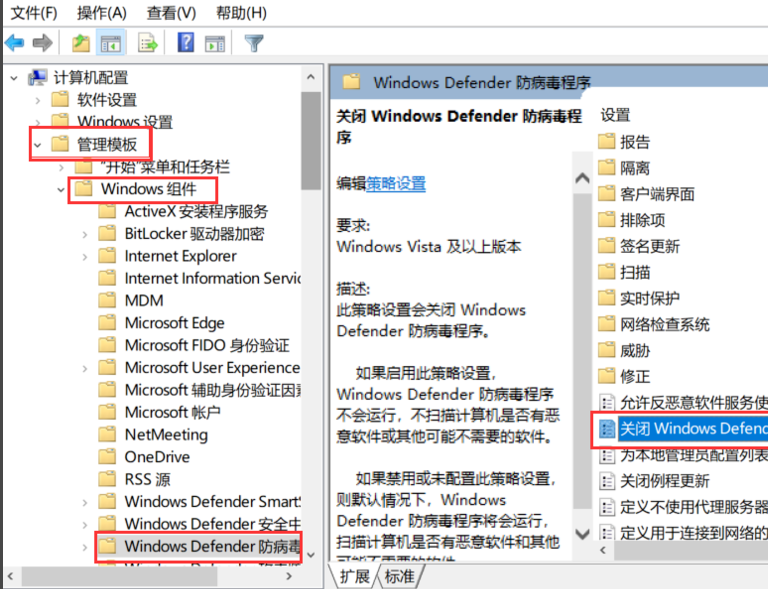Expand the Windows Defender SmartScreen node
This screenshot has height=589, width=768.
pyautogui.click(x=85, y=502)
